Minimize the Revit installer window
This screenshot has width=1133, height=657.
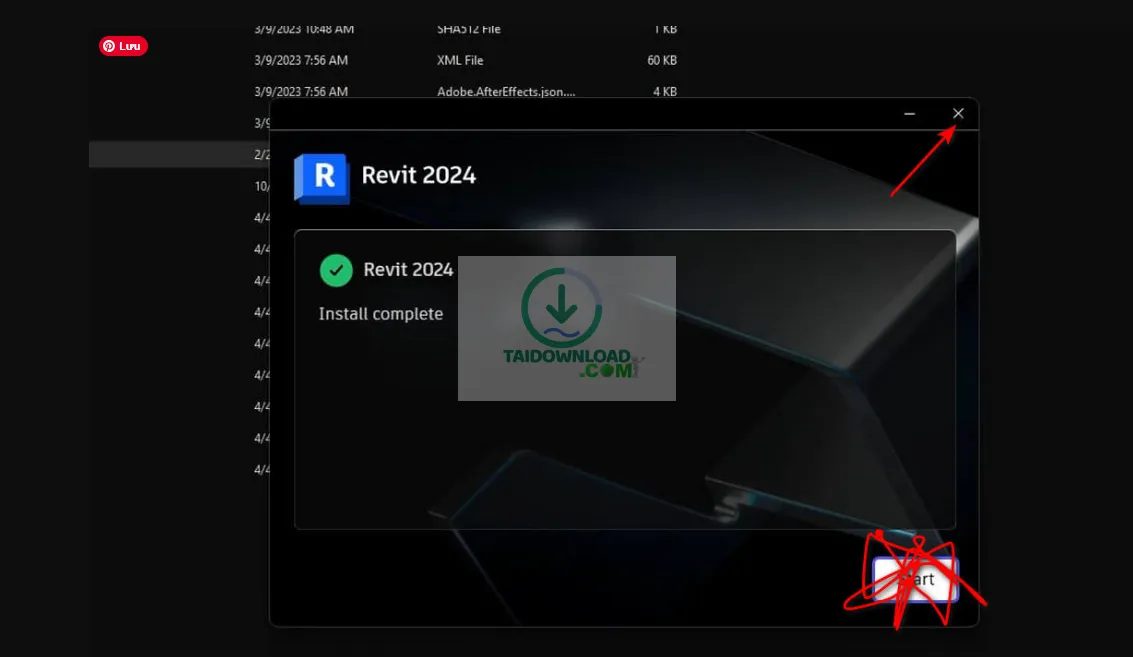909,113
